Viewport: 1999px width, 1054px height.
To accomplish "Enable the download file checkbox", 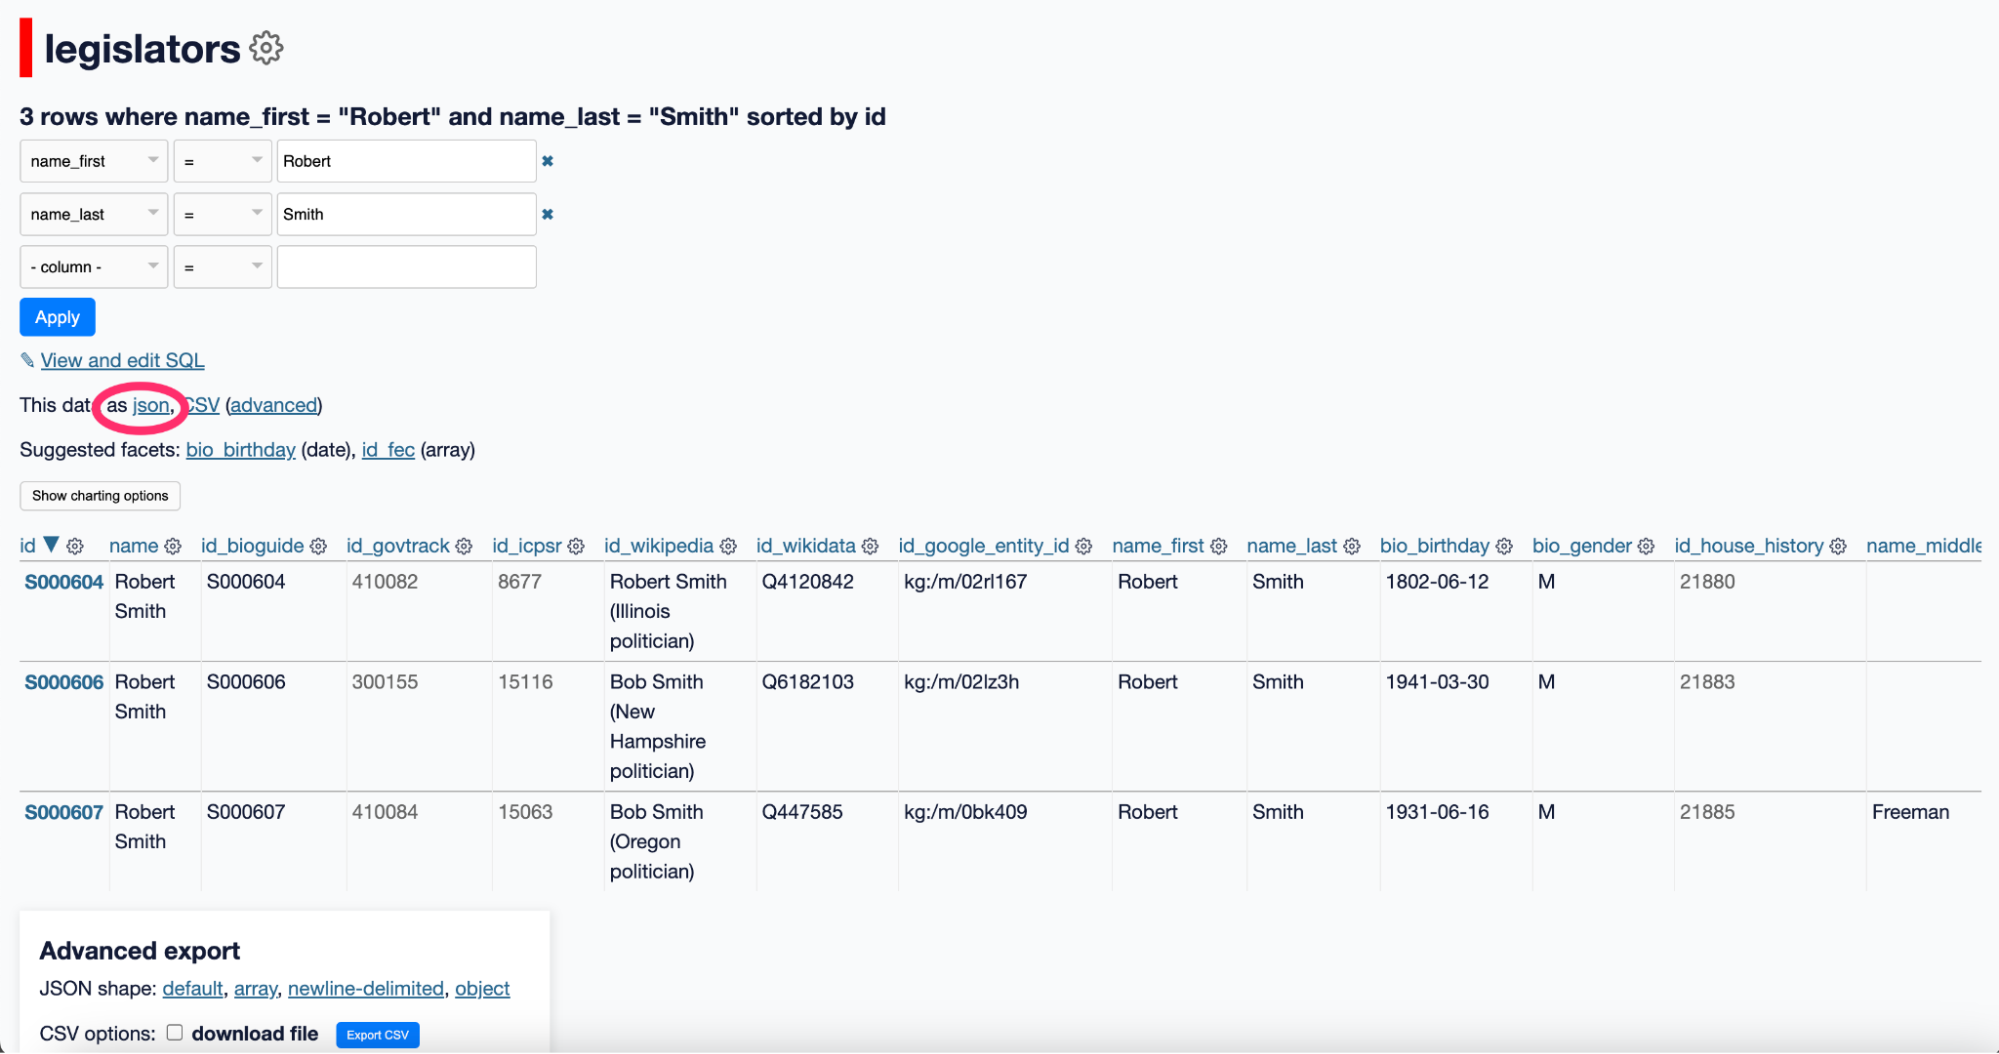I will [x=175, y=1033].
